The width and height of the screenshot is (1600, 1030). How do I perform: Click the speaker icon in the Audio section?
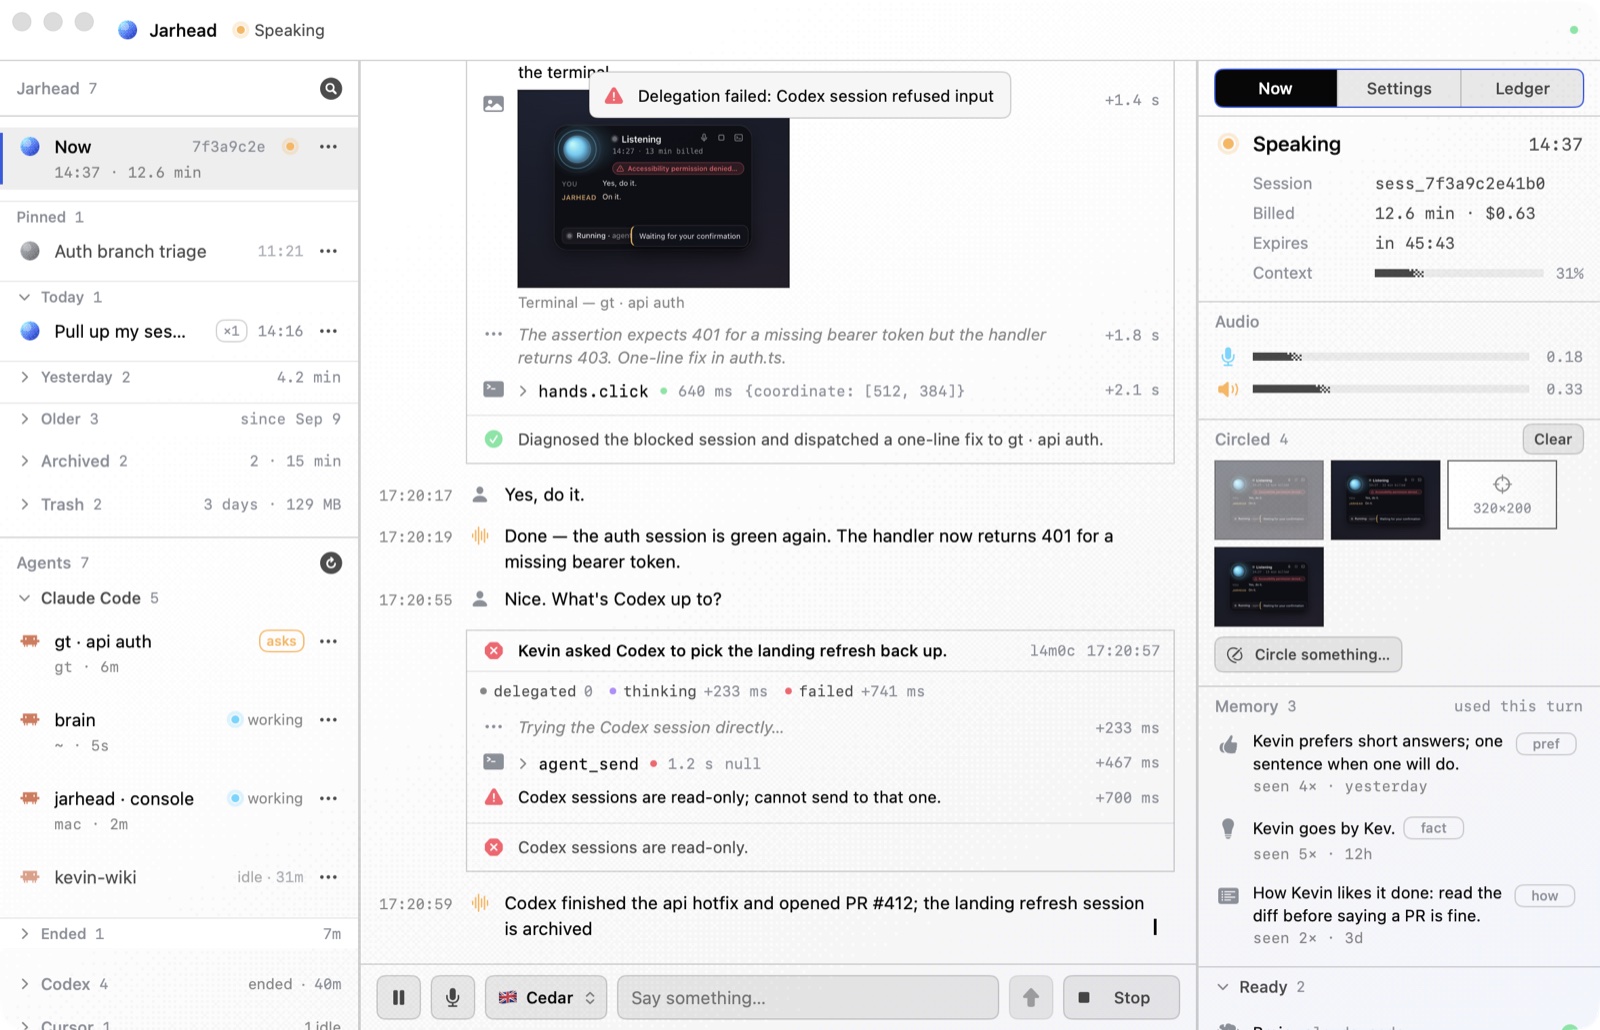point(1228,389)
